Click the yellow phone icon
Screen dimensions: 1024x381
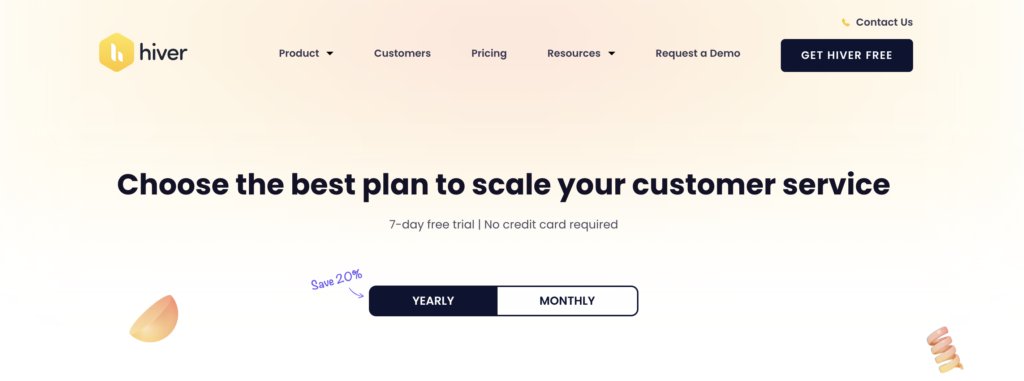point(846,22)
